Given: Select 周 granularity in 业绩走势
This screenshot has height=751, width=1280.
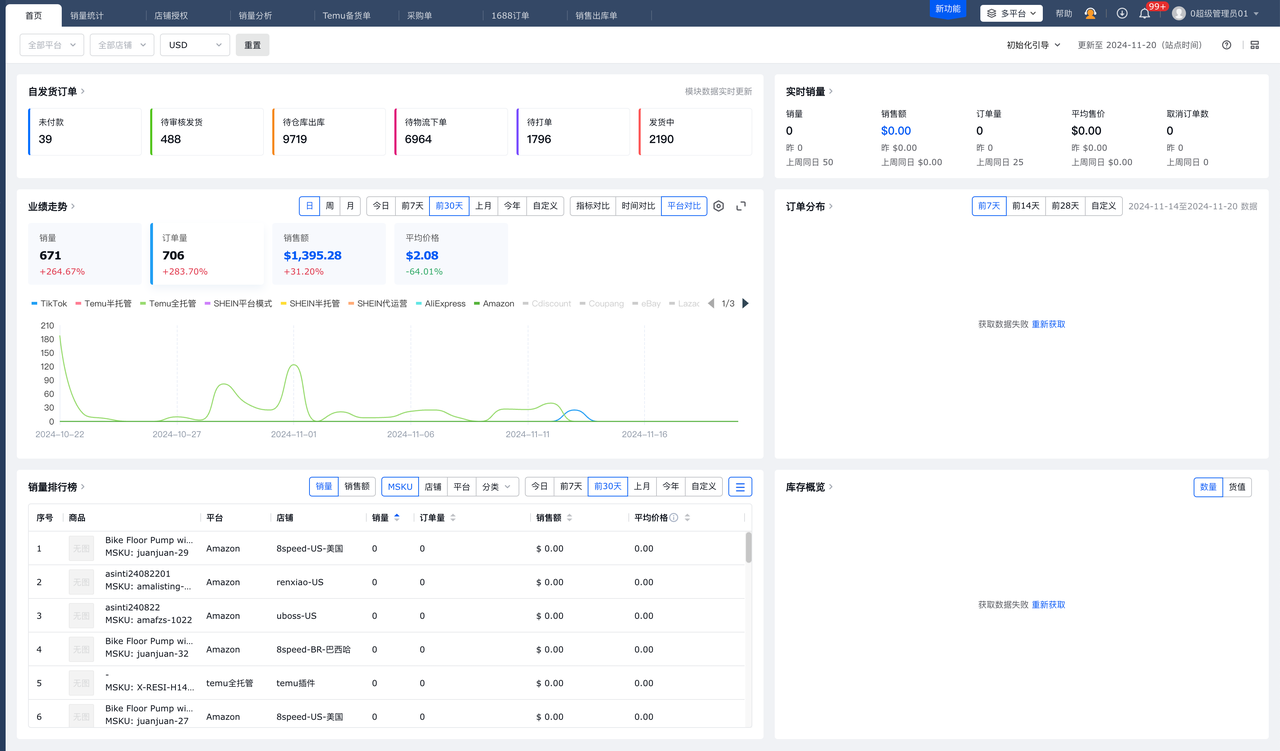Looking at the screenshot, I should tap(330, 206).
